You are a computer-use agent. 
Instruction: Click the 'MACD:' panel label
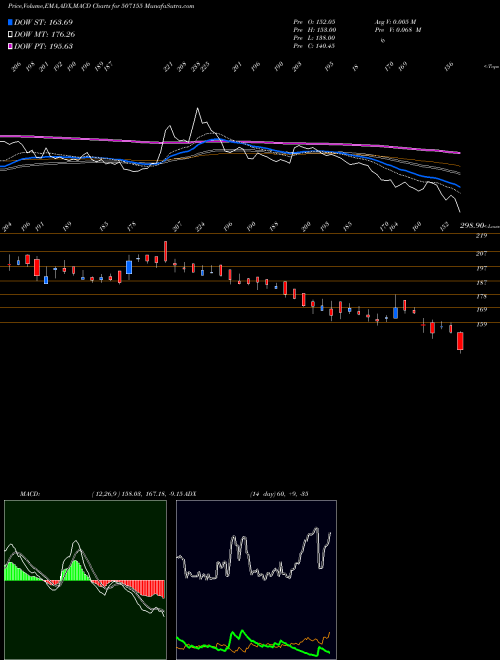click(x=30, y=494)
